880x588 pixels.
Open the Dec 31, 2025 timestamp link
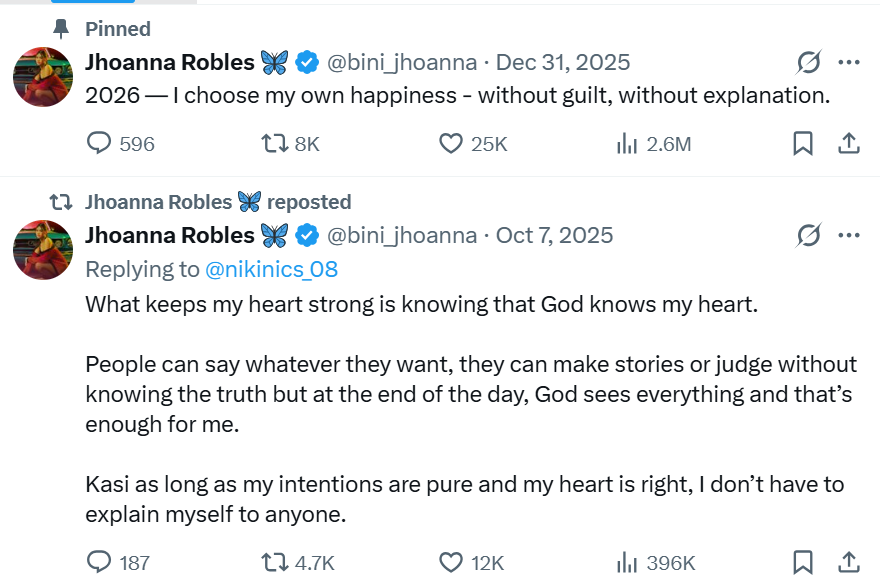(x=563, y=63)
